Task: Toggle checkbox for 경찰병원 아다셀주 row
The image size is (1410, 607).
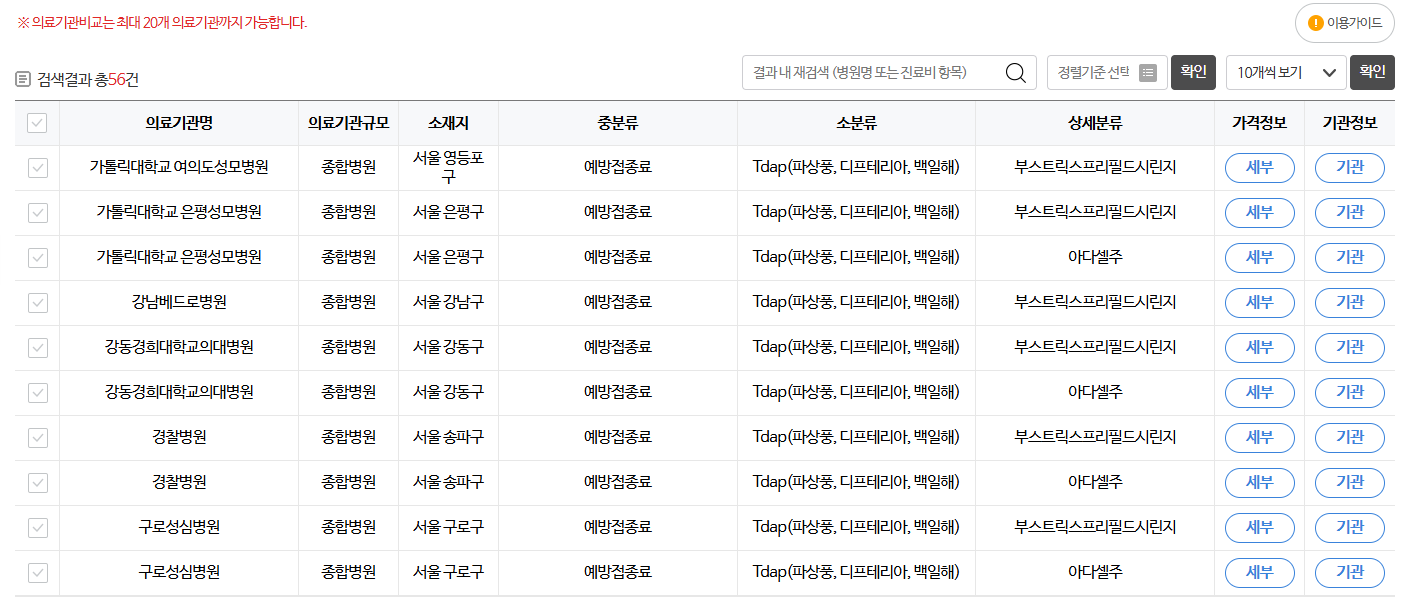Action: coord(37,483)
